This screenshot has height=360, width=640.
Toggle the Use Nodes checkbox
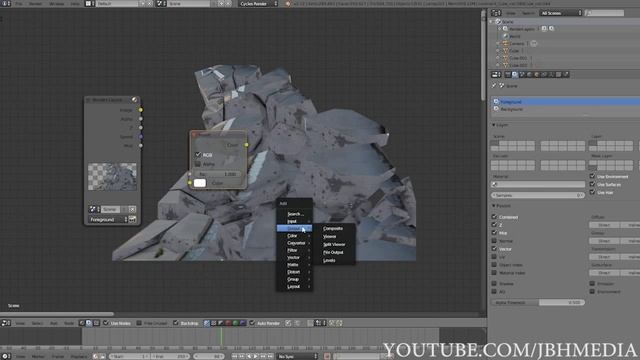[x=106, y=323]
